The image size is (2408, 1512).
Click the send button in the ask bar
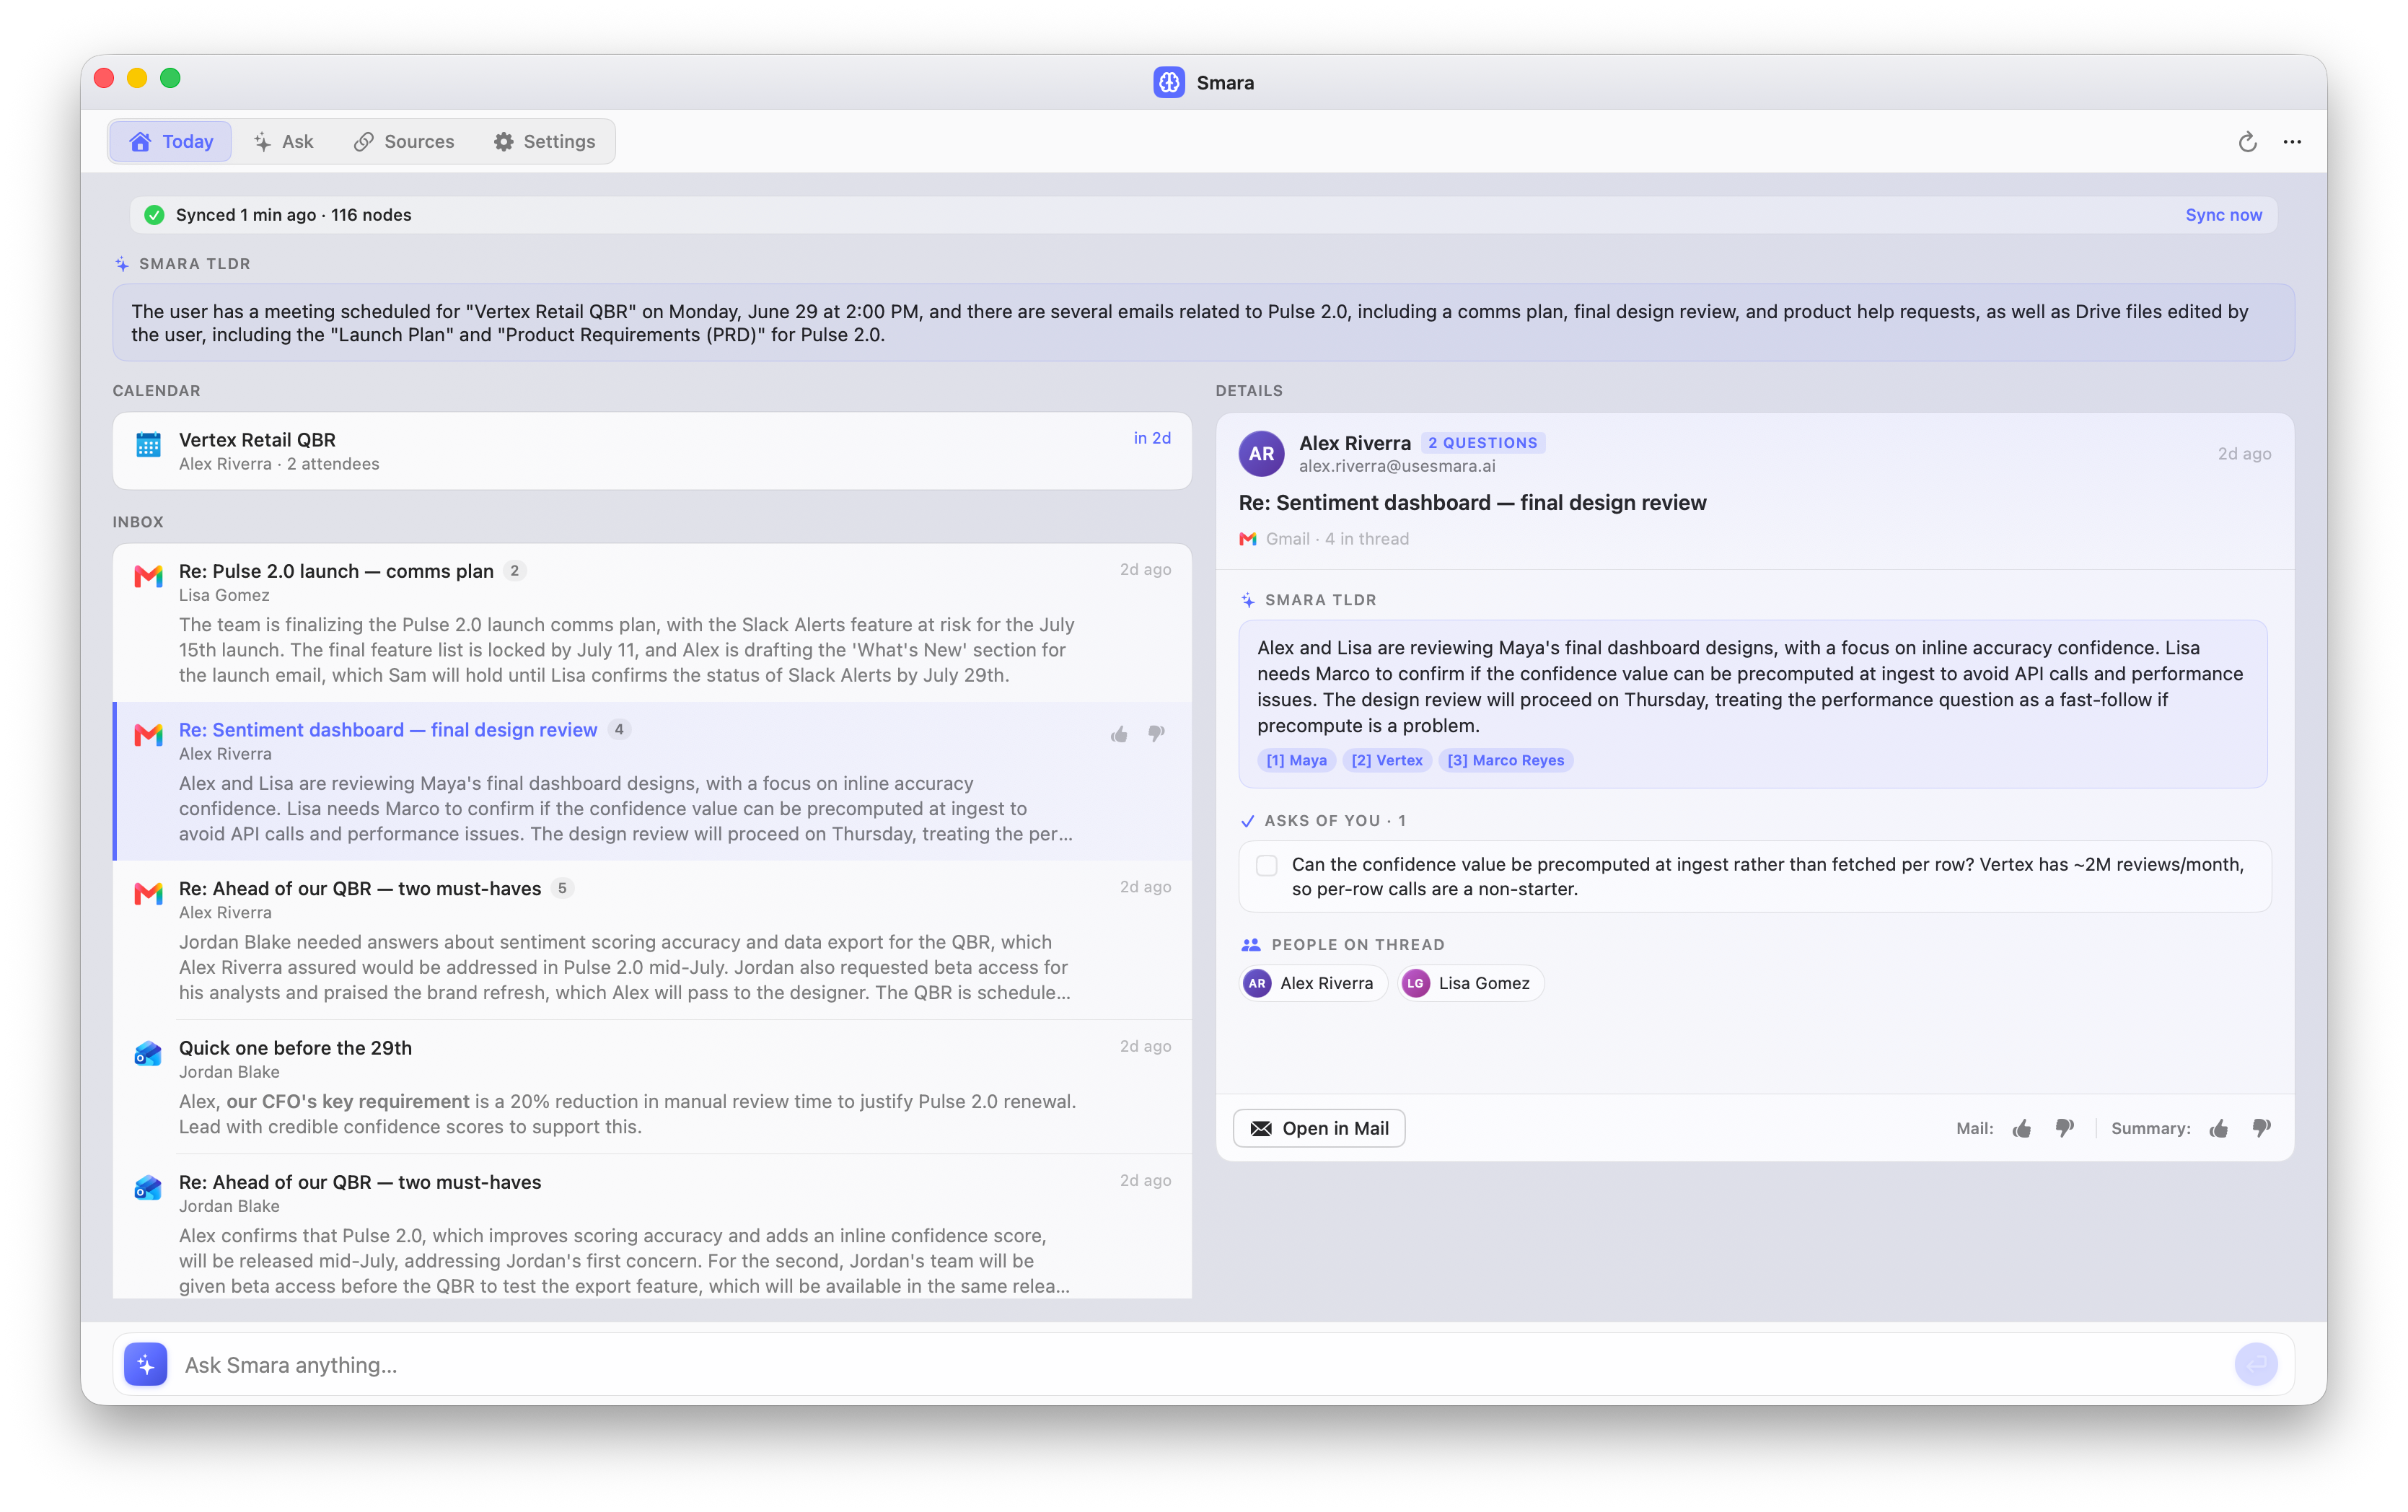point(2256,1364)
